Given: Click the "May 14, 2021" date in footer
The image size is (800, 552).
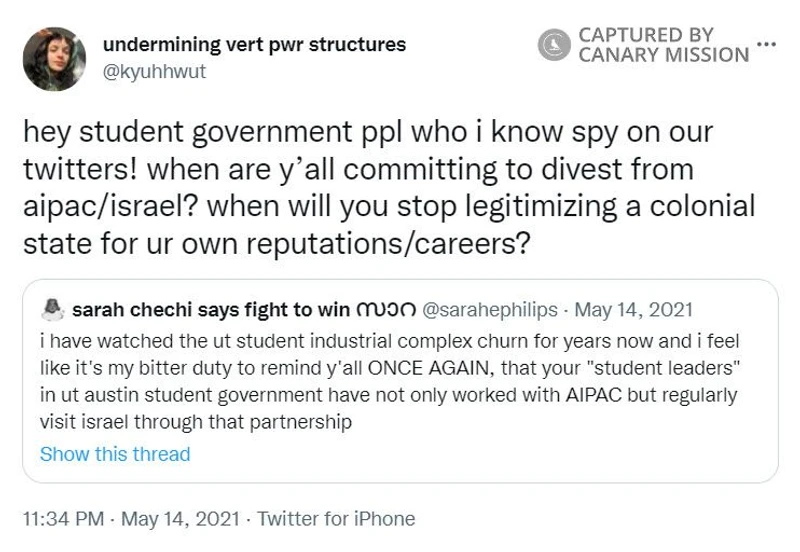Looking at the screenshot, I should 178,519.
